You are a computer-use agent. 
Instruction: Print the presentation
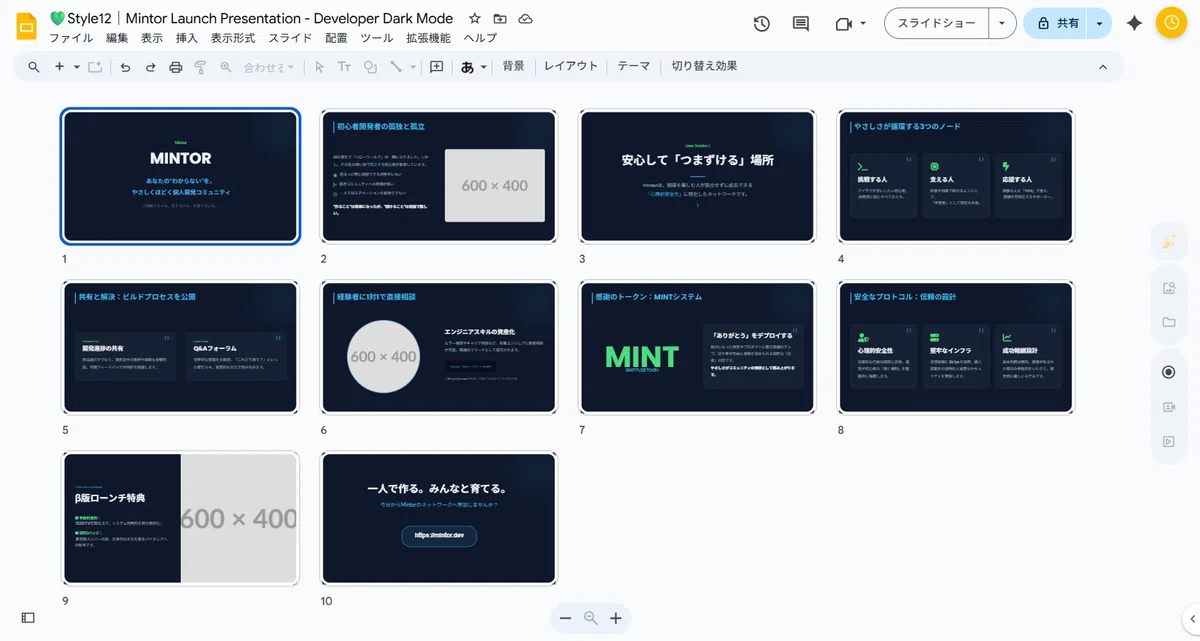tap(176, 67)
